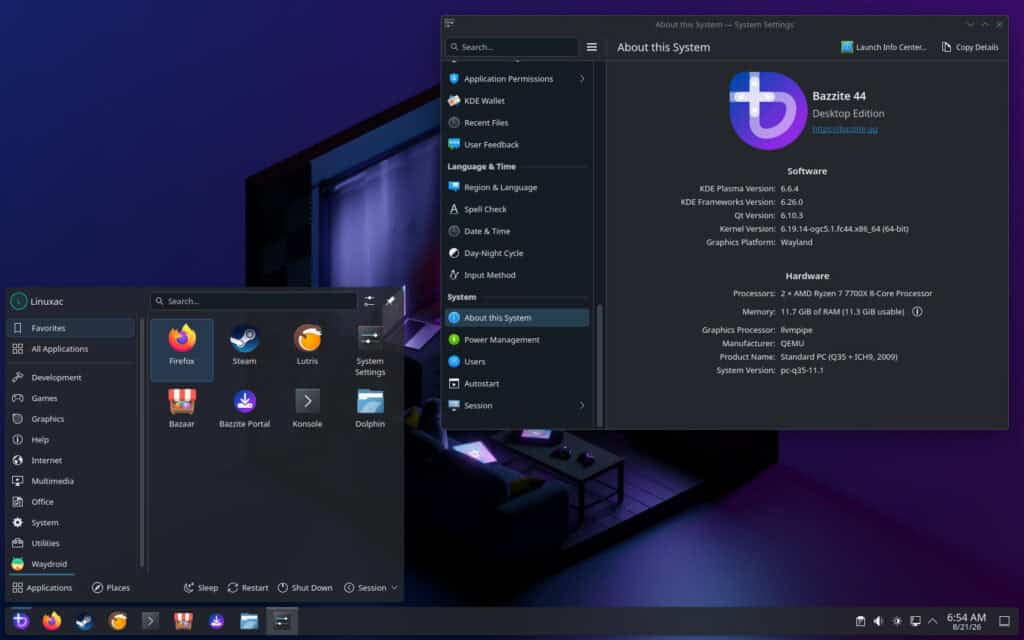Click the Restart button
Screen dimensions: 1024x640
248,588
